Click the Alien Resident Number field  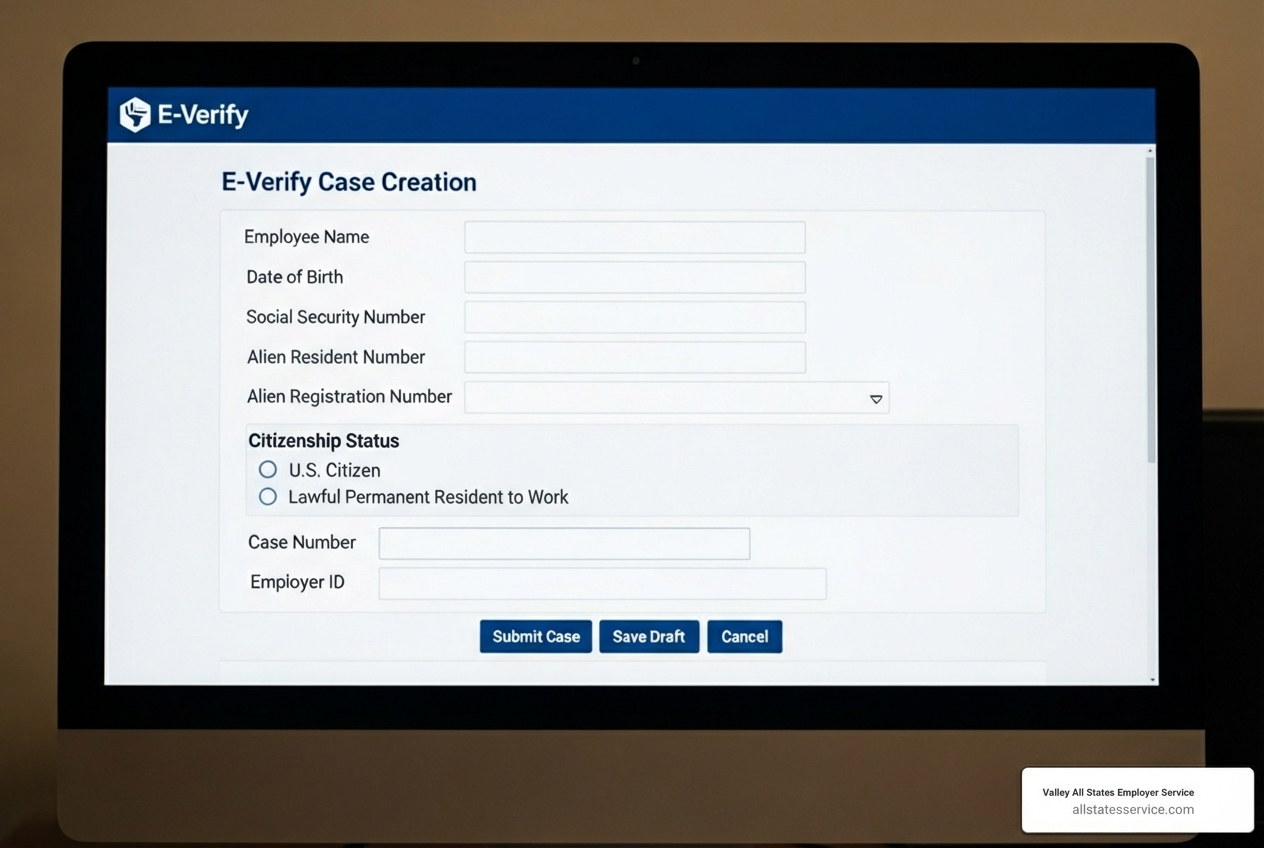634,357
